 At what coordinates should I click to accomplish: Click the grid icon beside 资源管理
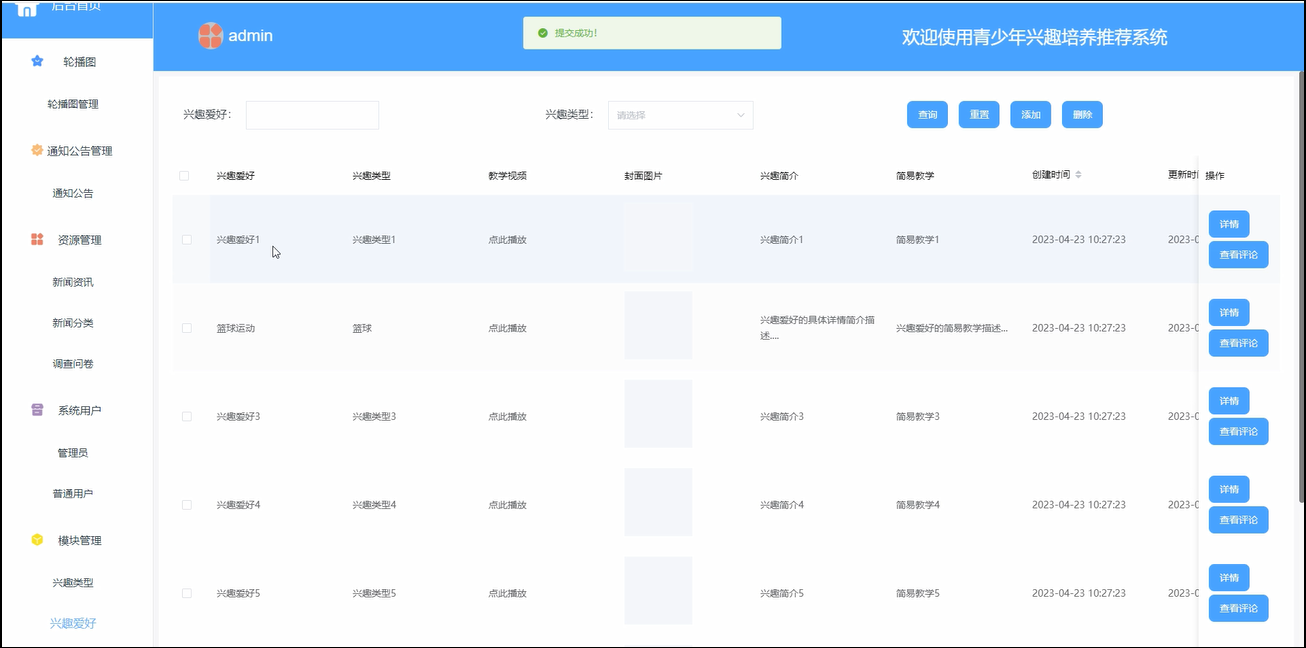[x=37, y=240]
